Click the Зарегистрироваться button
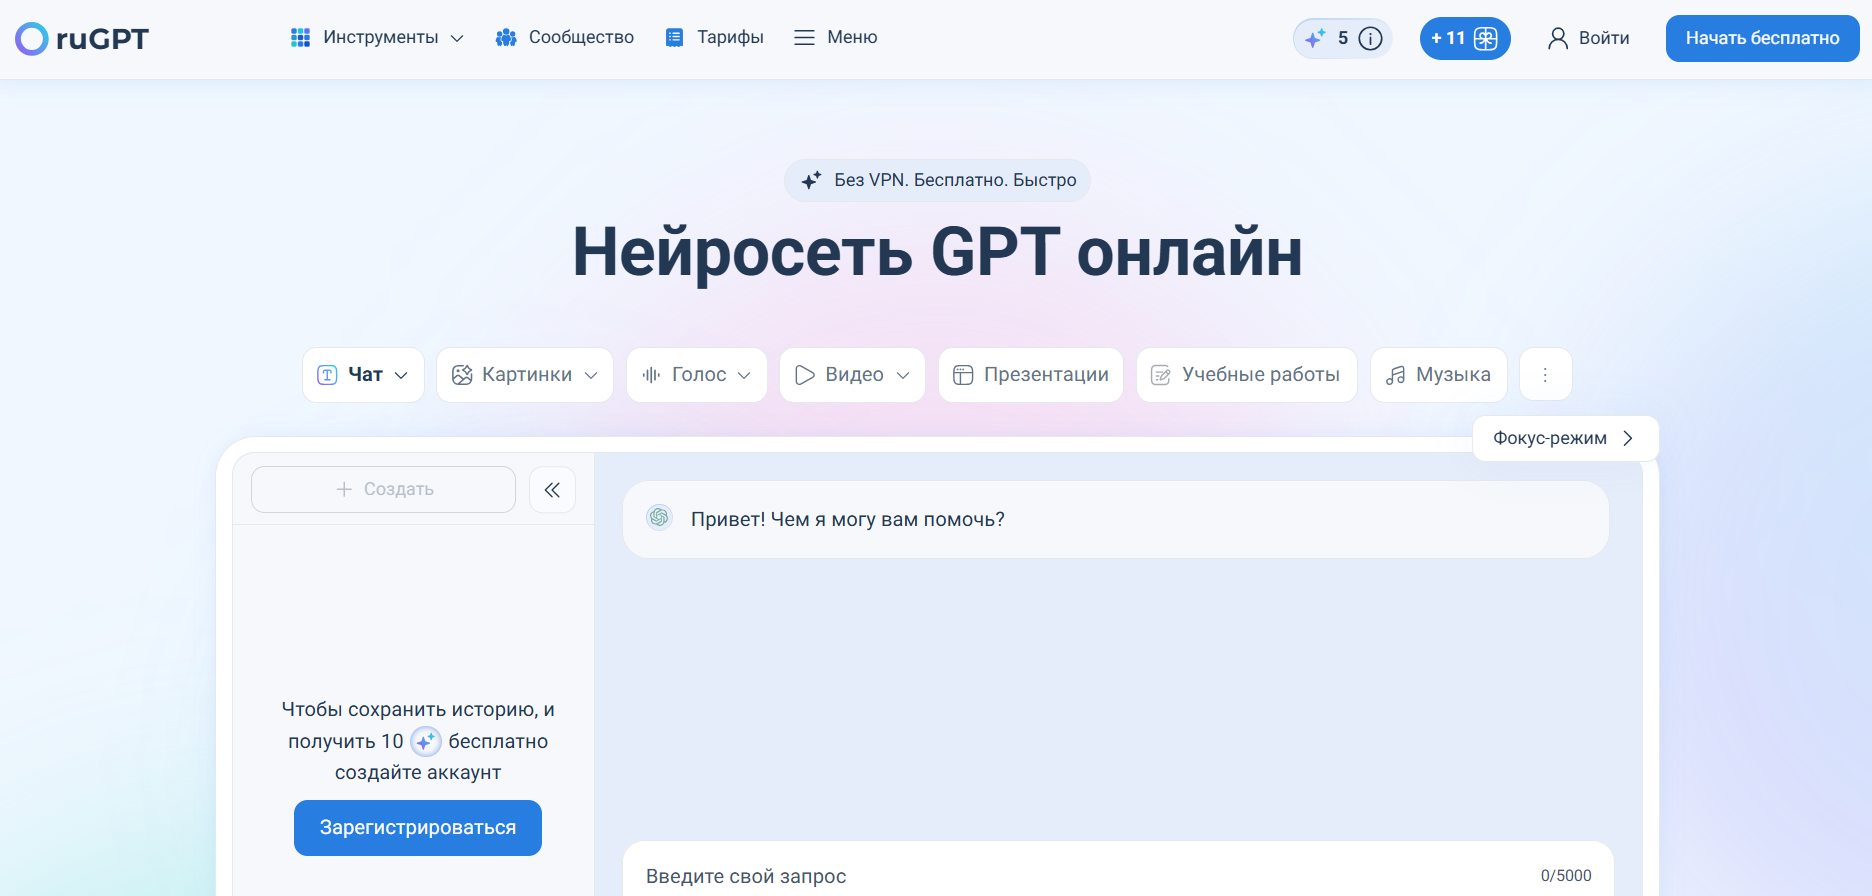The image size is (1872, 896). pyautogui.click(x=418, y=828)
